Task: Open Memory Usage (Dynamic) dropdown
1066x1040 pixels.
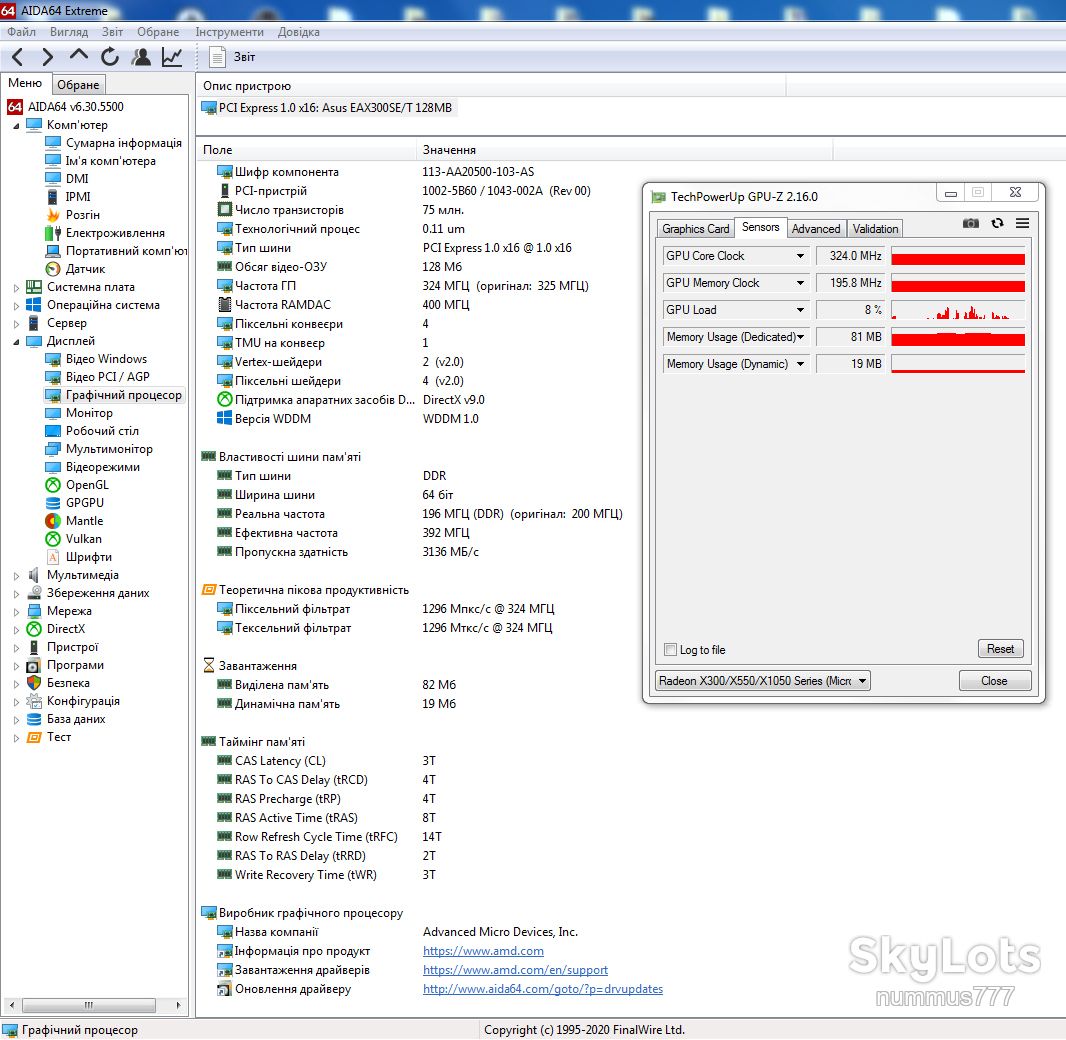Action: [800, 364]
